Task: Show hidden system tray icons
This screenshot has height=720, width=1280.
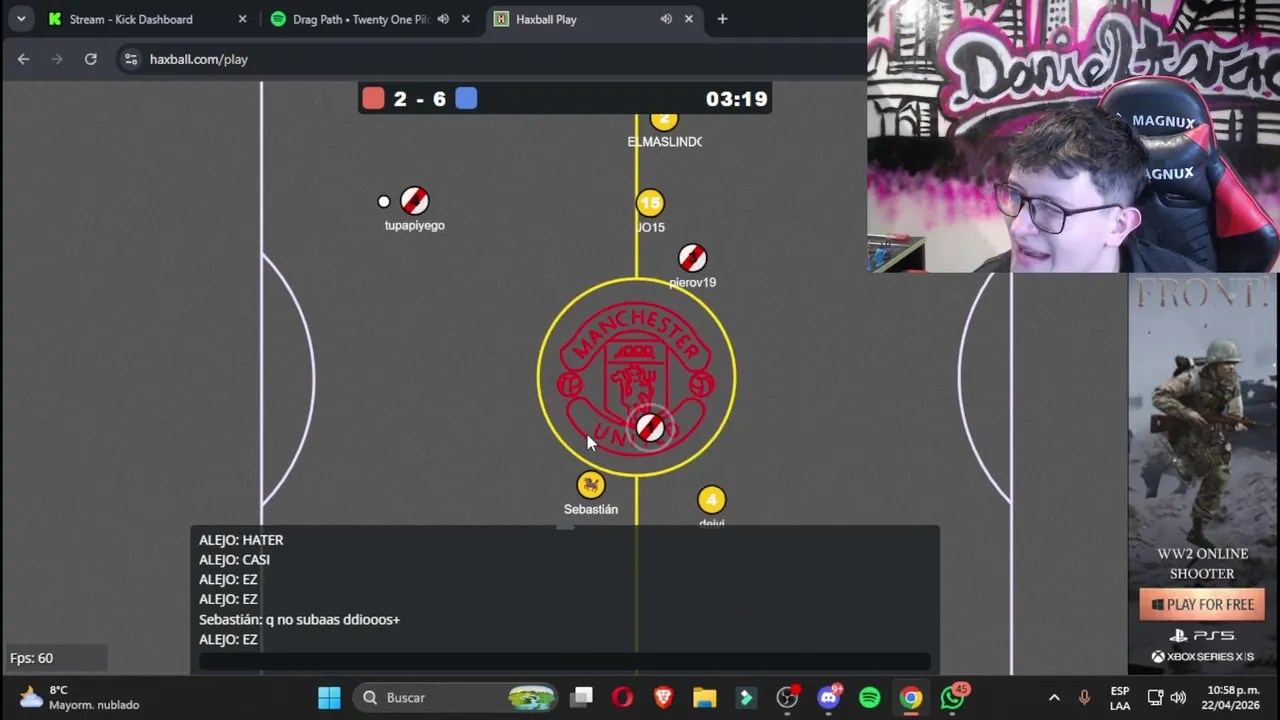Action: (1054, 697)
